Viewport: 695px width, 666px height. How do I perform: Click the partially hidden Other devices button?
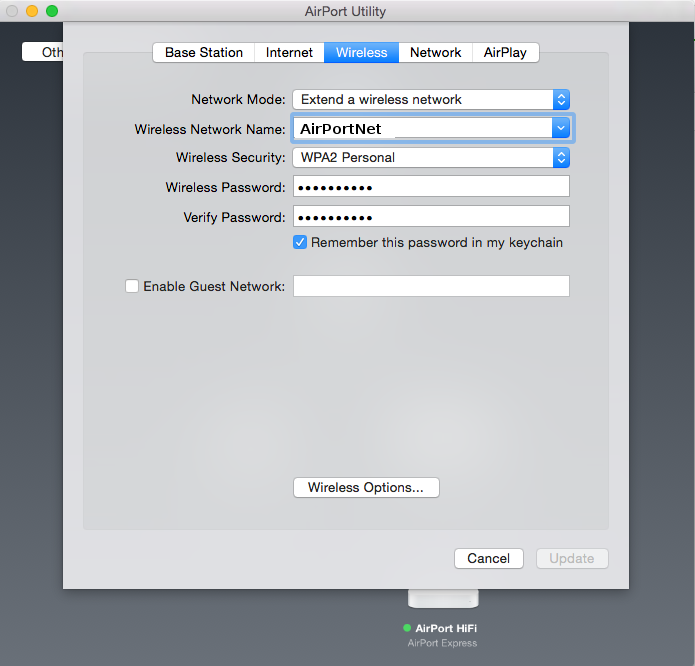click(x=43, y=52)
